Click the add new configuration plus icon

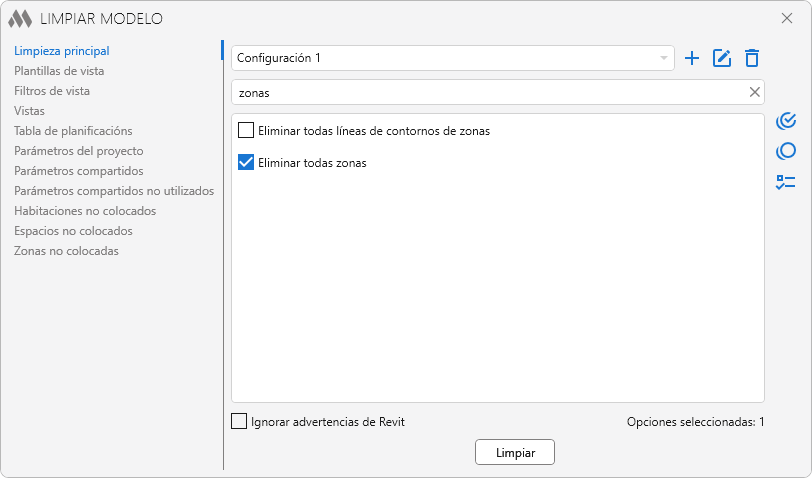click(691, 58)
